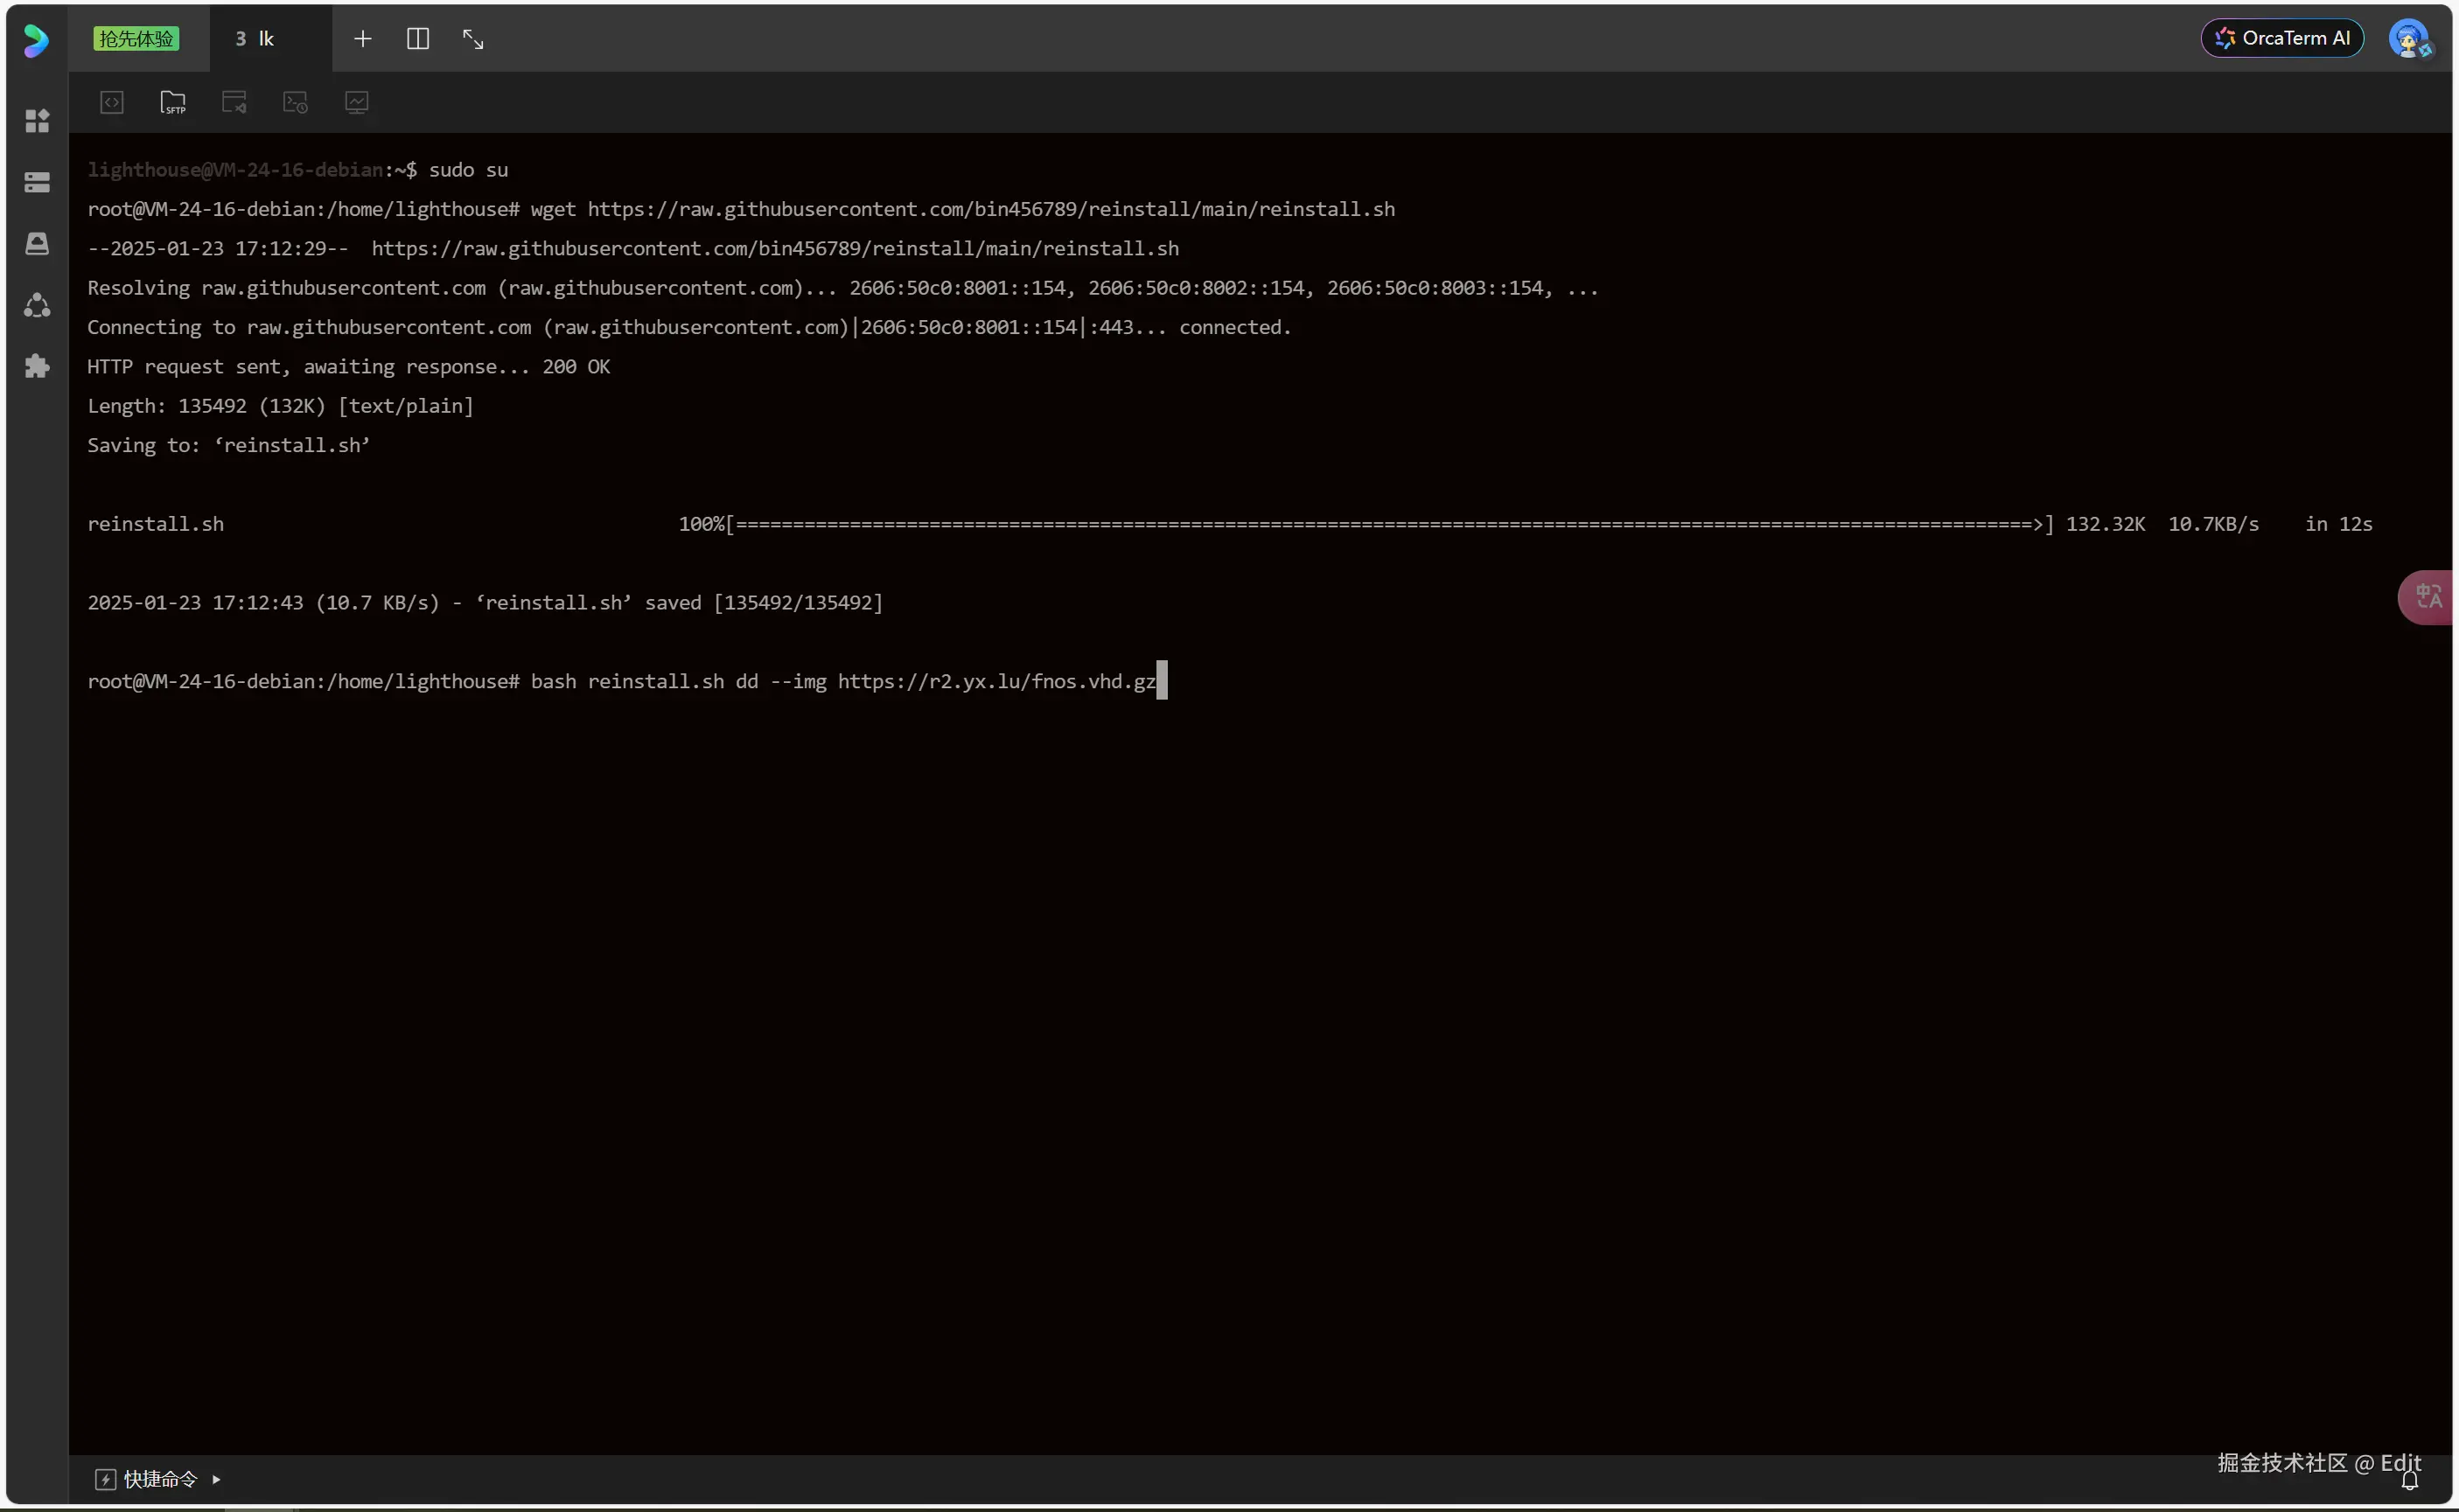
Task: Add a new terminal tab
Action: tap(363, 39)
